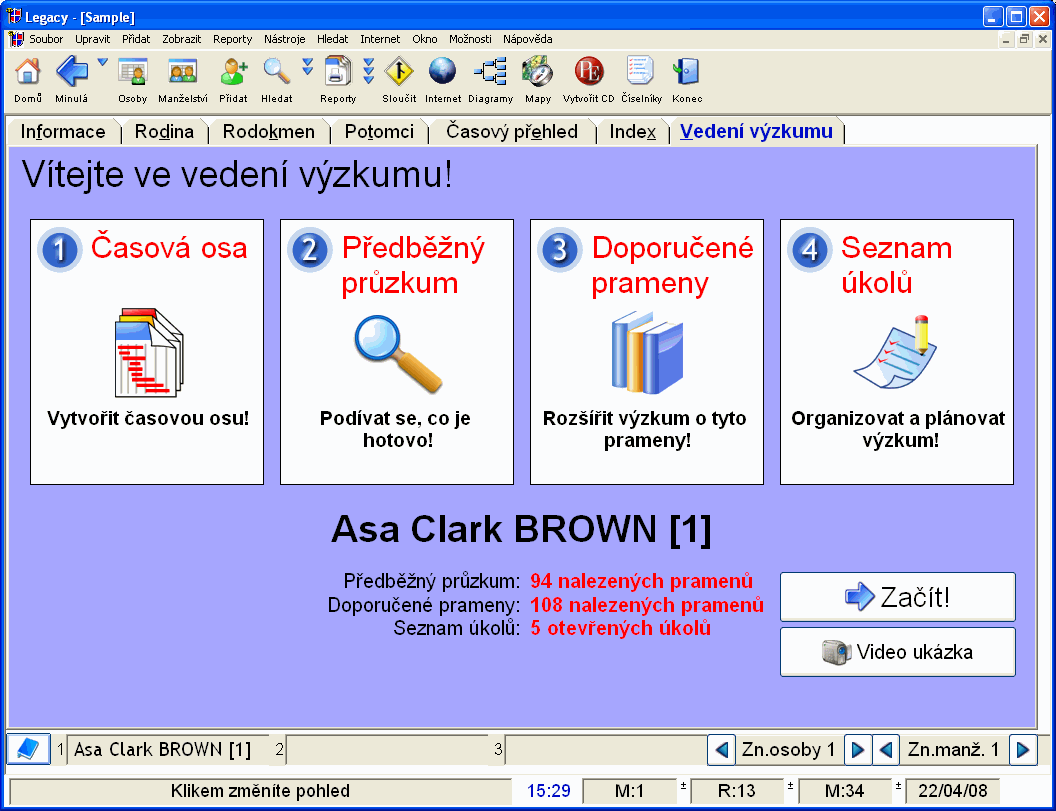1056x811 pixels.
Task: Click the Časová osa heading
Action: pyautogui.click(x=170, y=248)
